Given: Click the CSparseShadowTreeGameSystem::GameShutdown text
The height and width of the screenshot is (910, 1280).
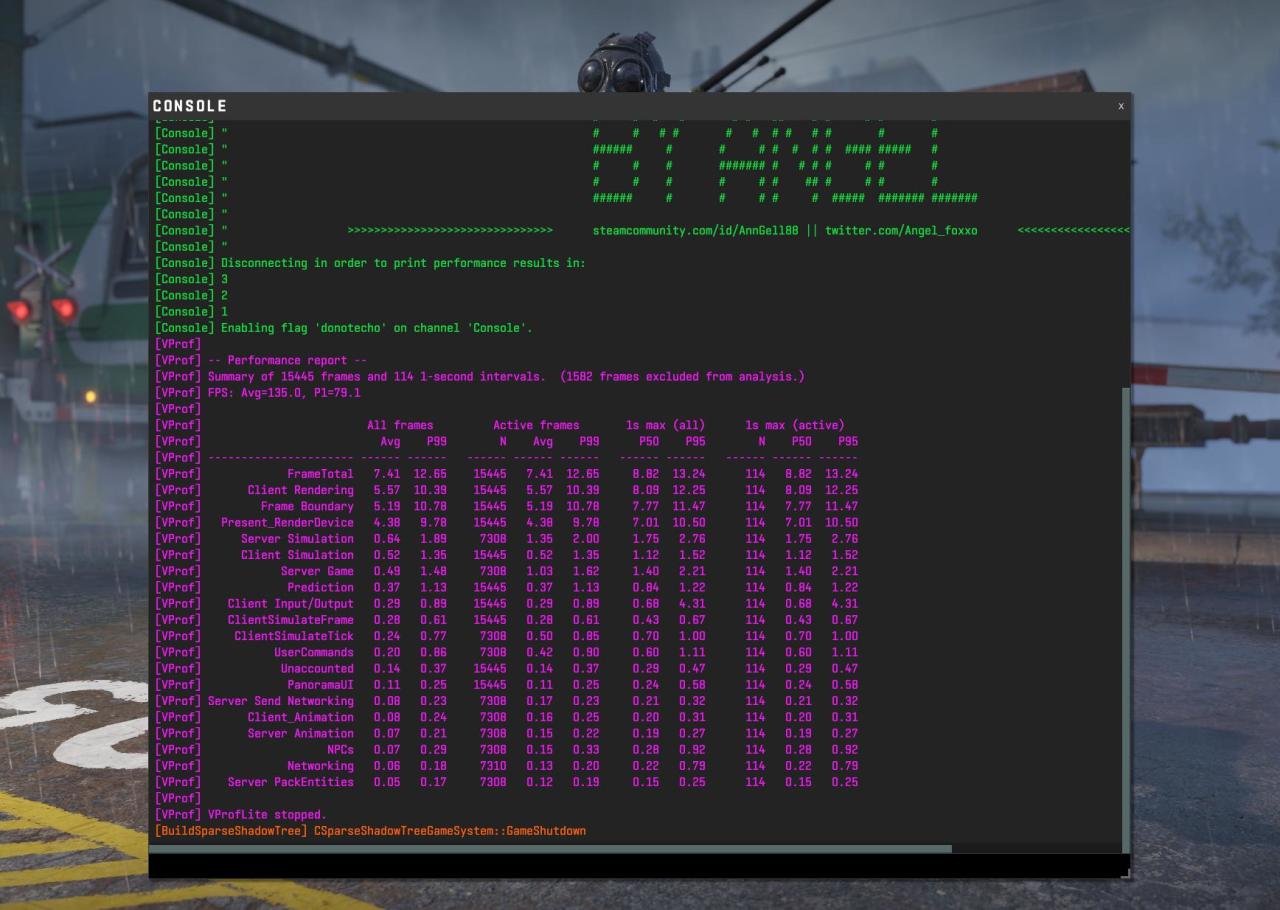Looking at the screenshot, I should pos(450,831).
